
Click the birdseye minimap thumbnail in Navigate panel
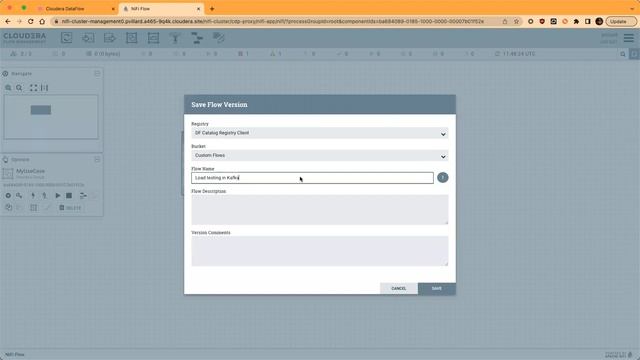pos(51,117)
